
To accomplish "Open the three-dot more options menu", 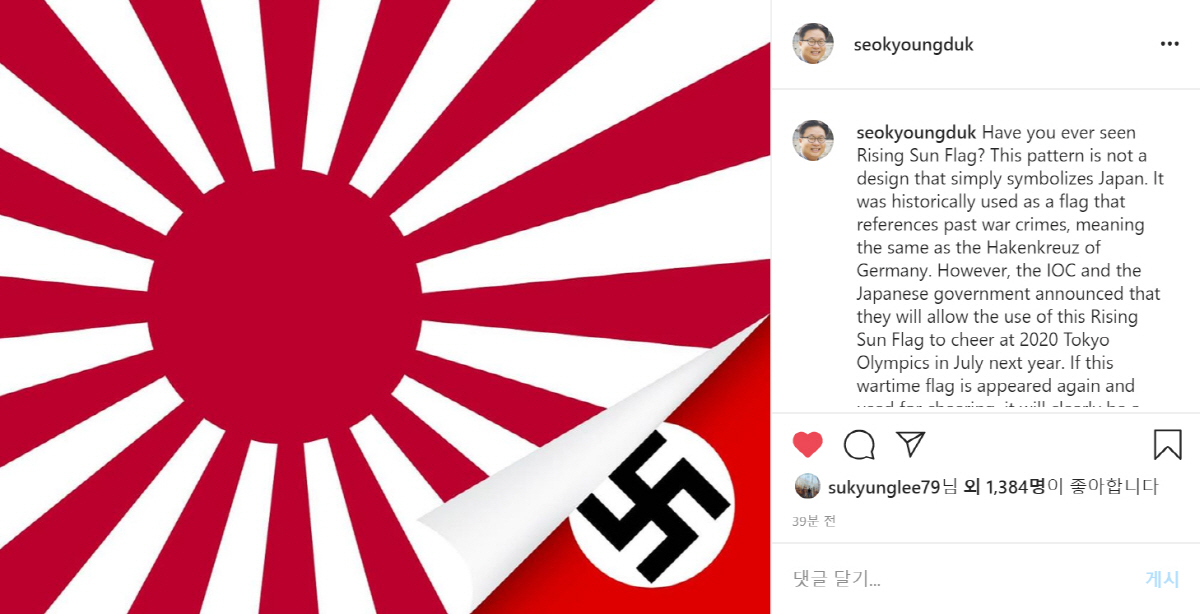I will (x=1169, y=45).
